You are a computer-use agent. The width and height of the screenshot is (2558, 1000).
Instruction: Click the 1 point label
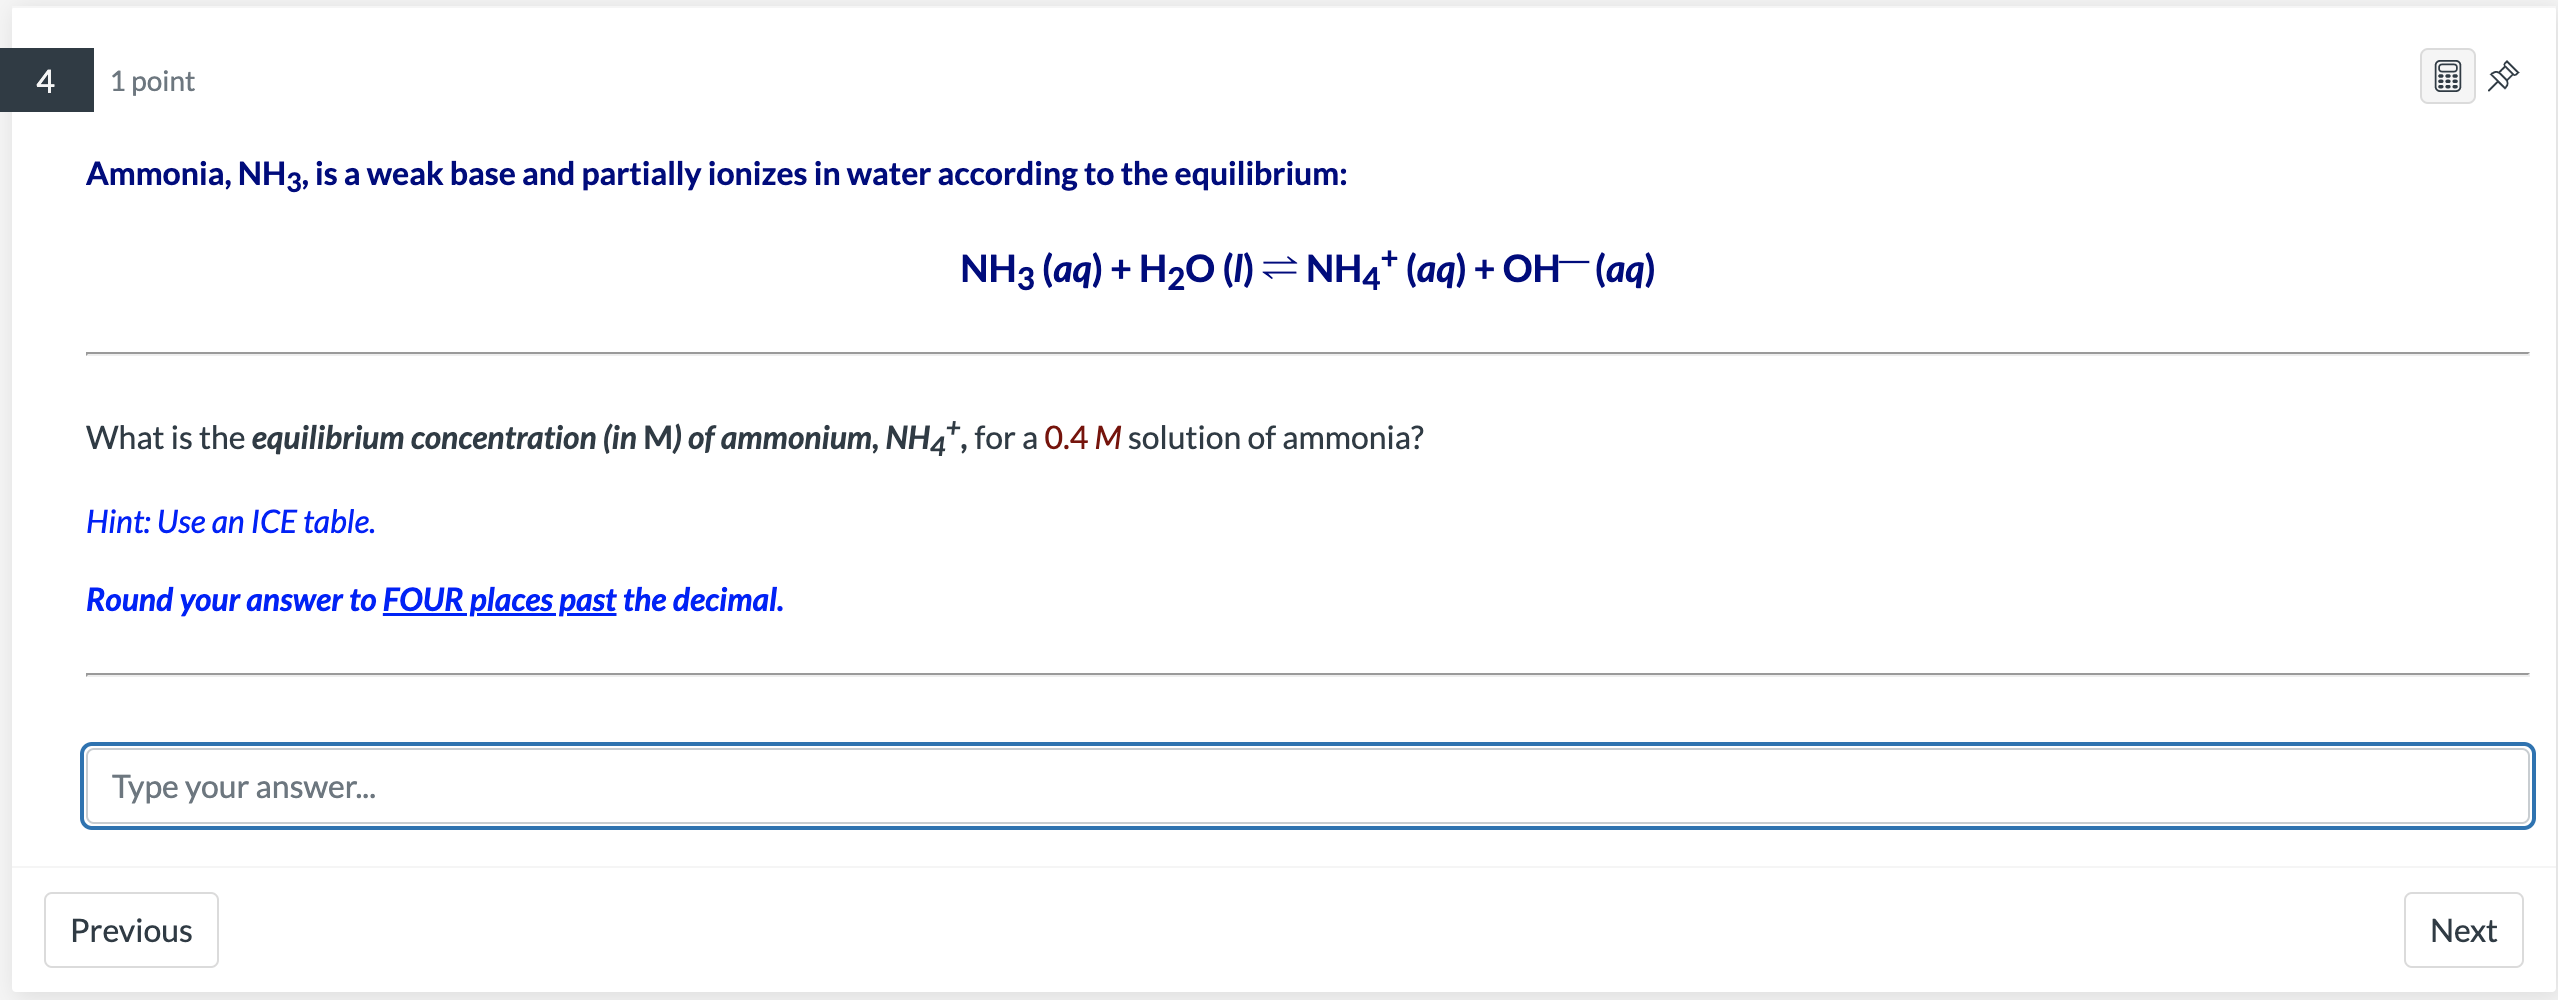tap(152, 81)
